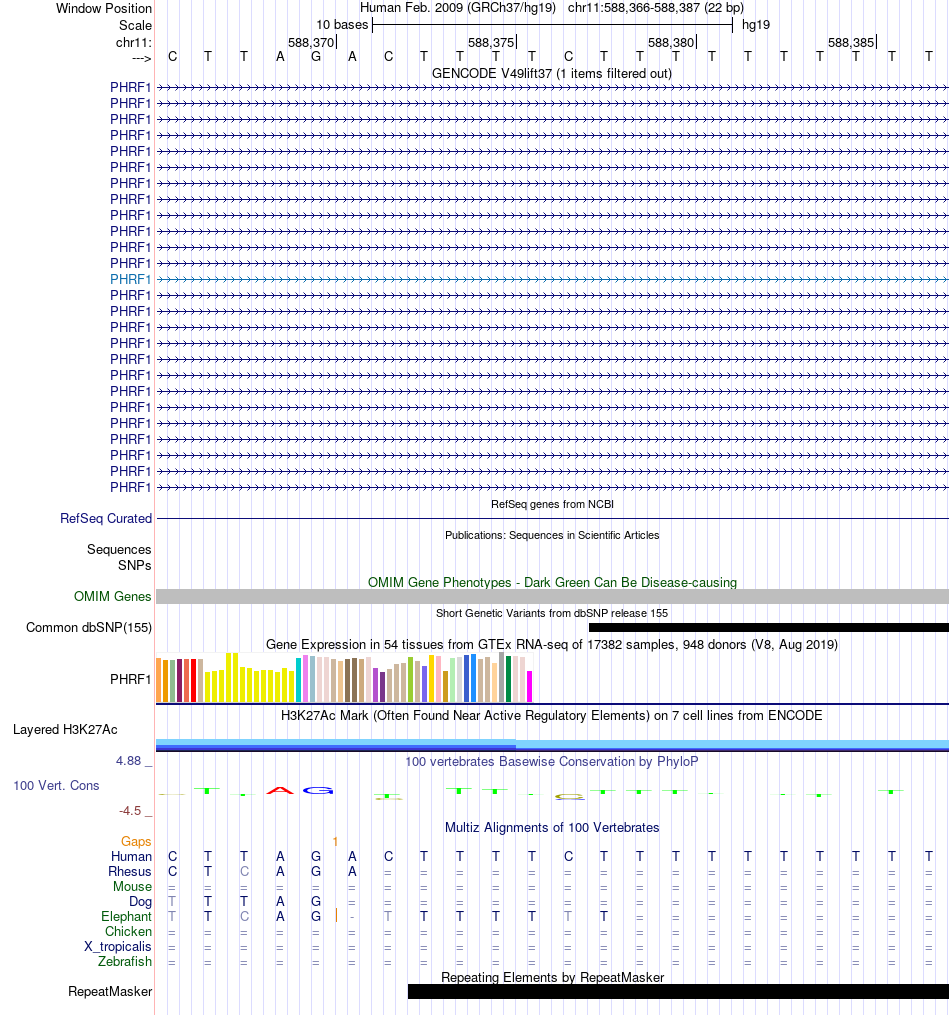950x1015 pixels.
Task: Click the blue G in the PhyloP logo
Action: point(318,790)
